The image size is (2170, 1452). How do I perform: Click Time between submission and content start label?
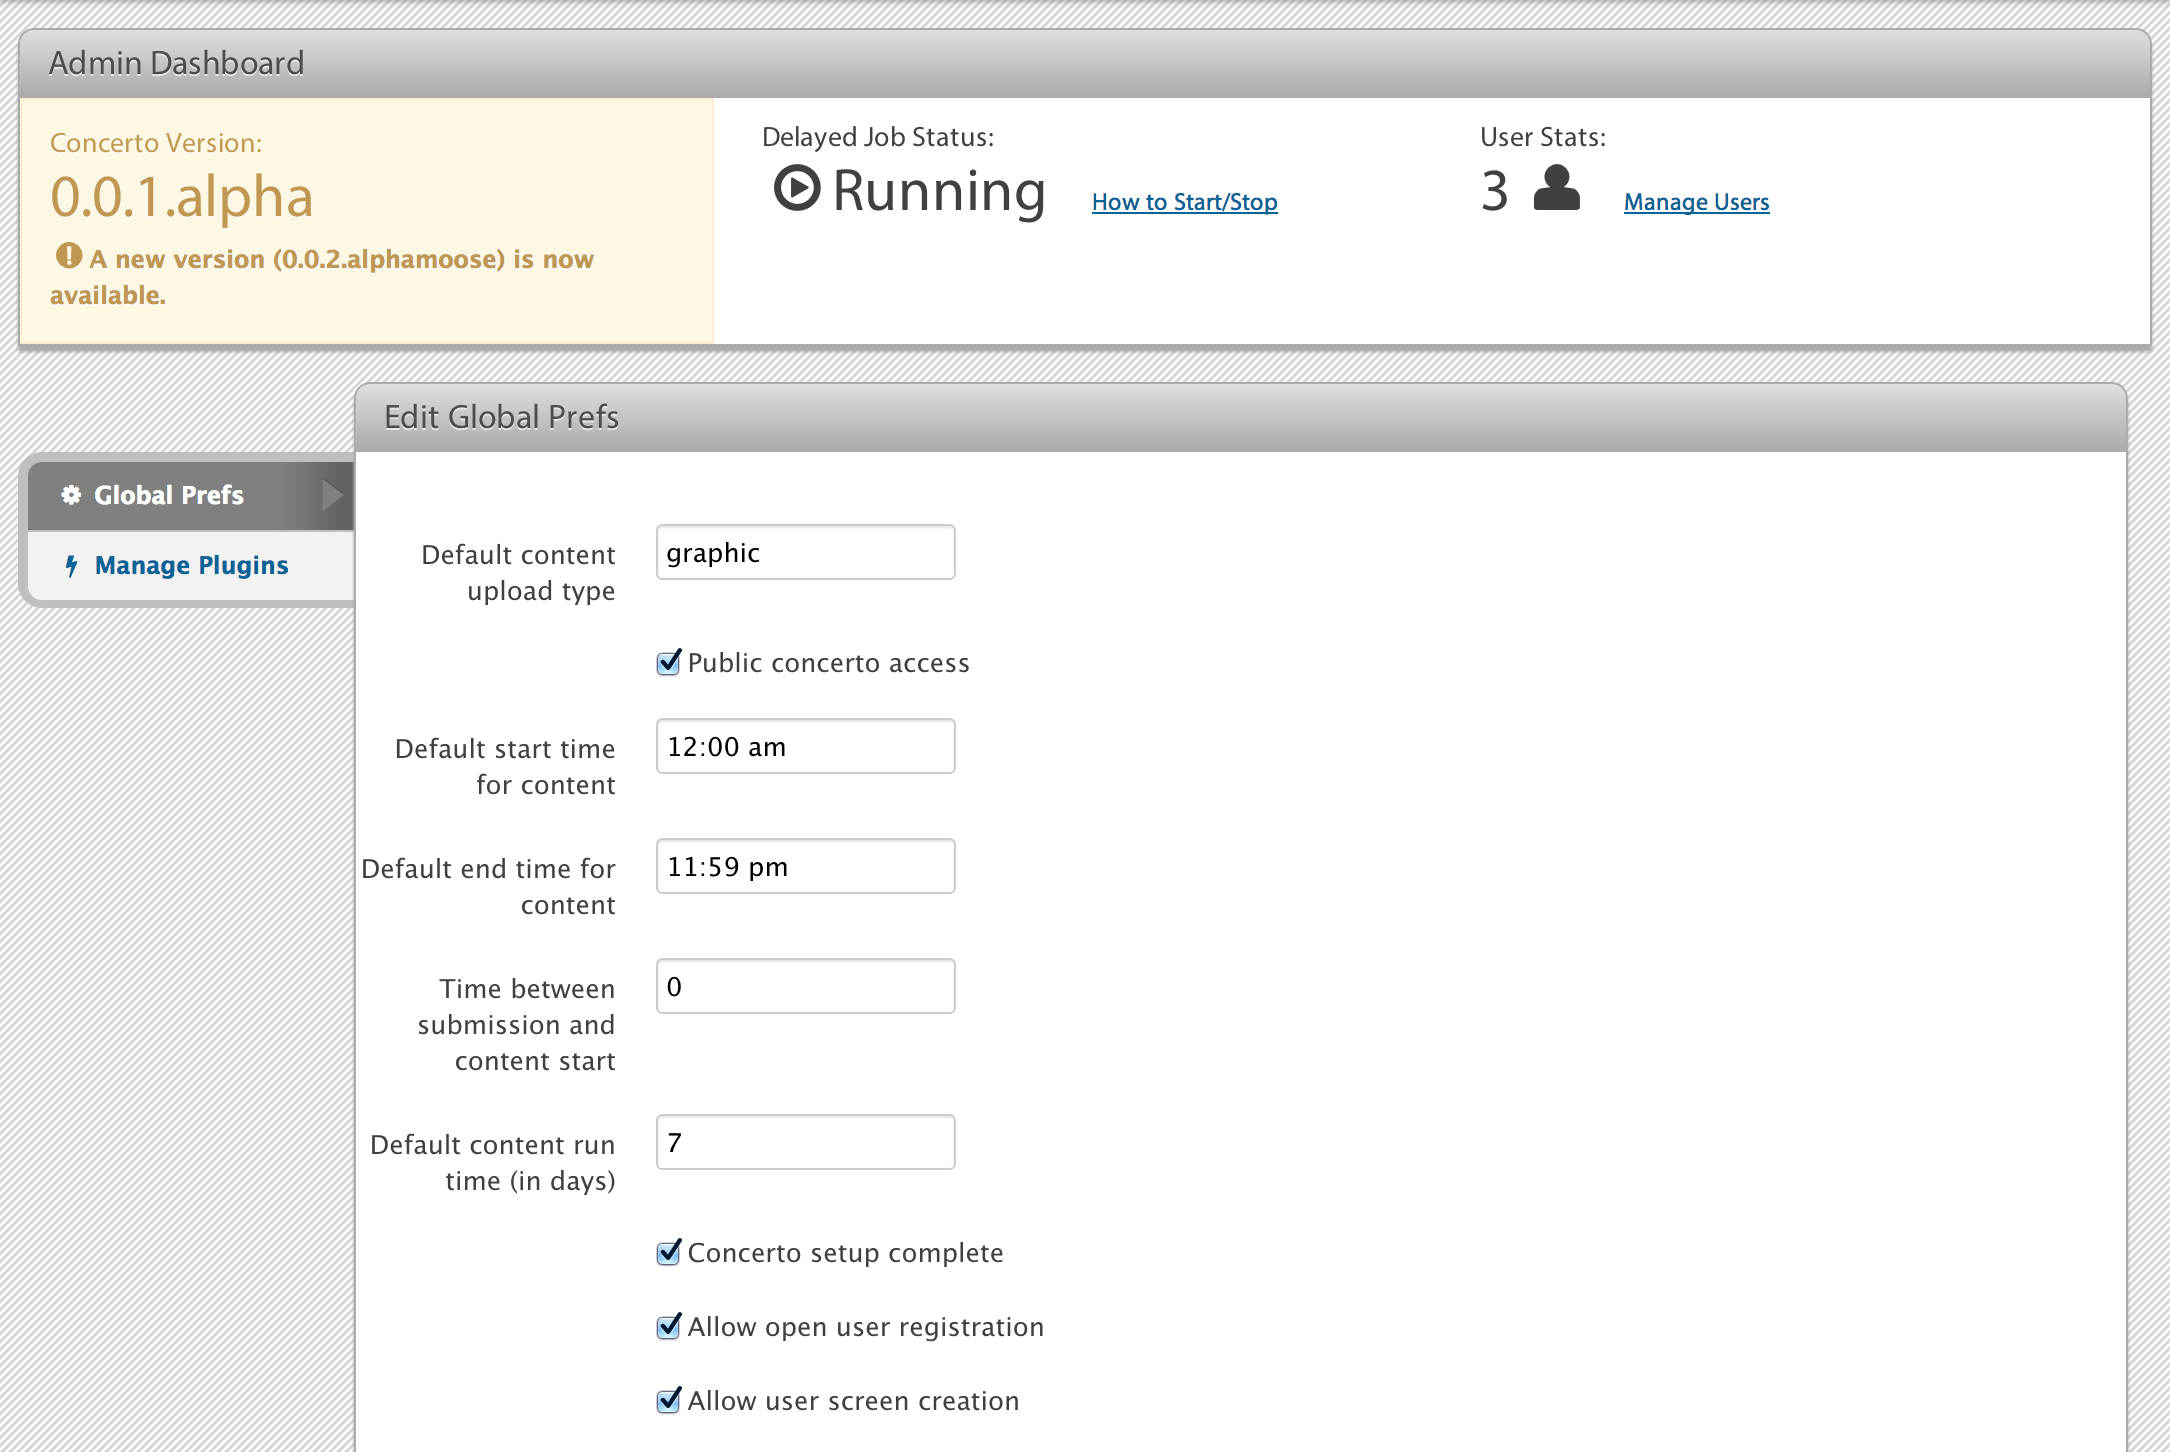pos(516,1025)
